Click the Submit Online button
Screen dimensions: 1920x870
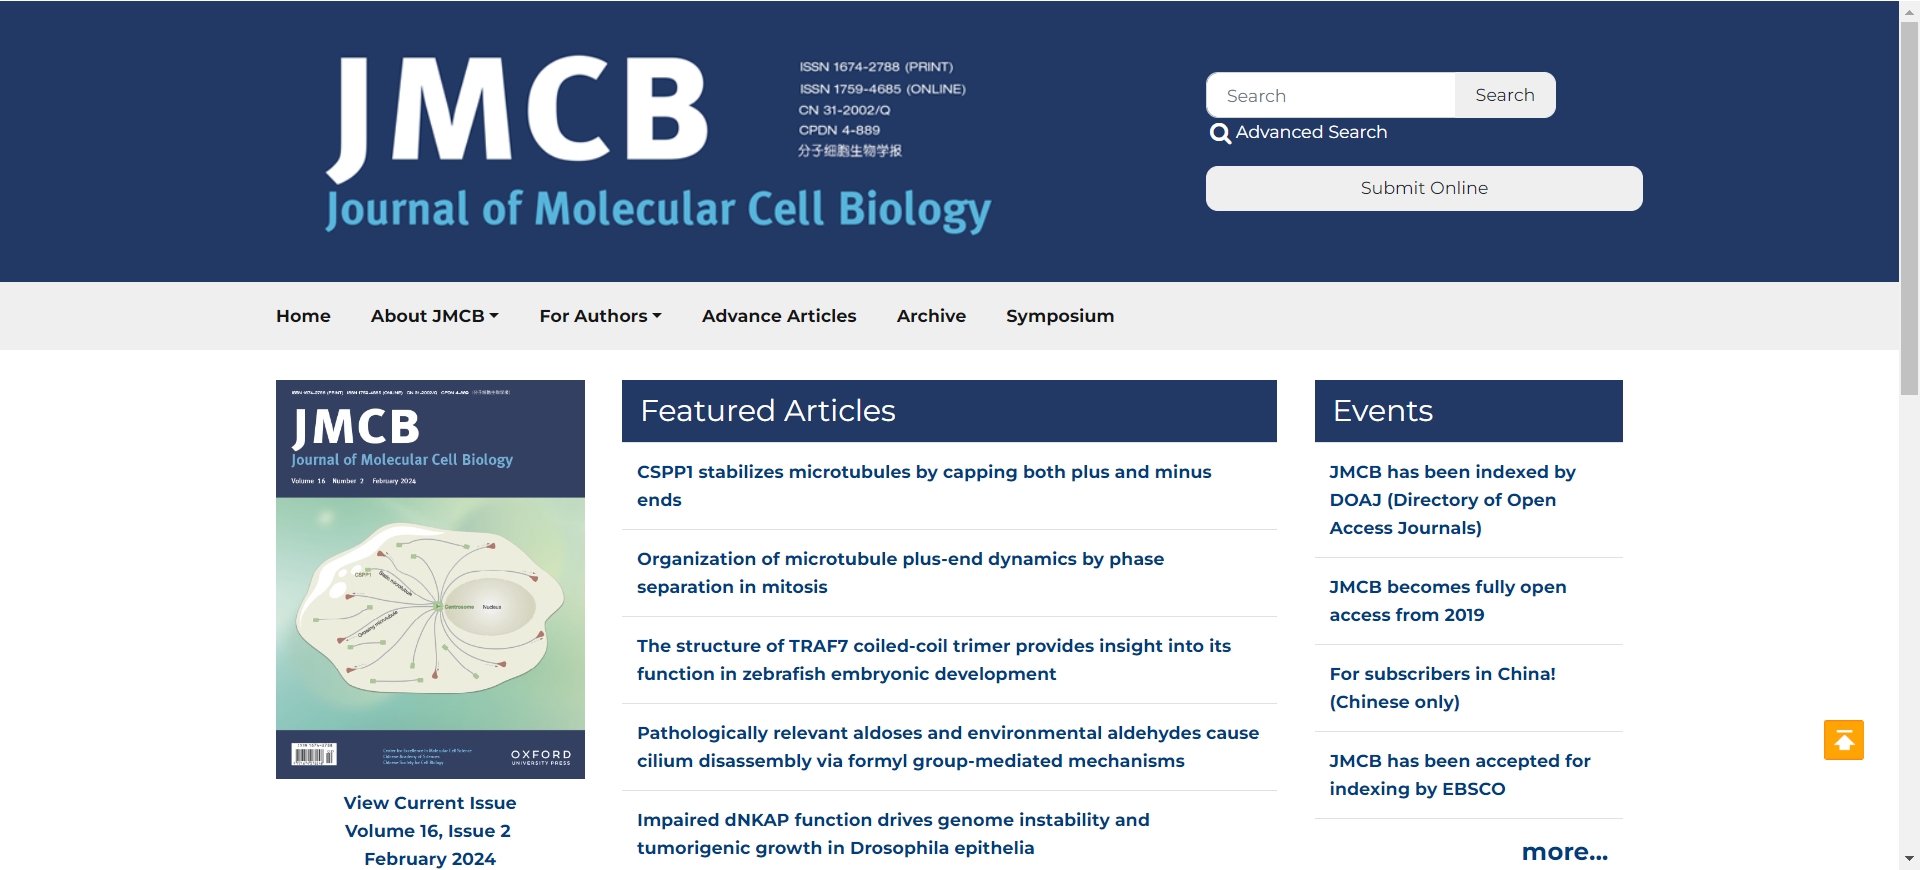point(1424,188)
